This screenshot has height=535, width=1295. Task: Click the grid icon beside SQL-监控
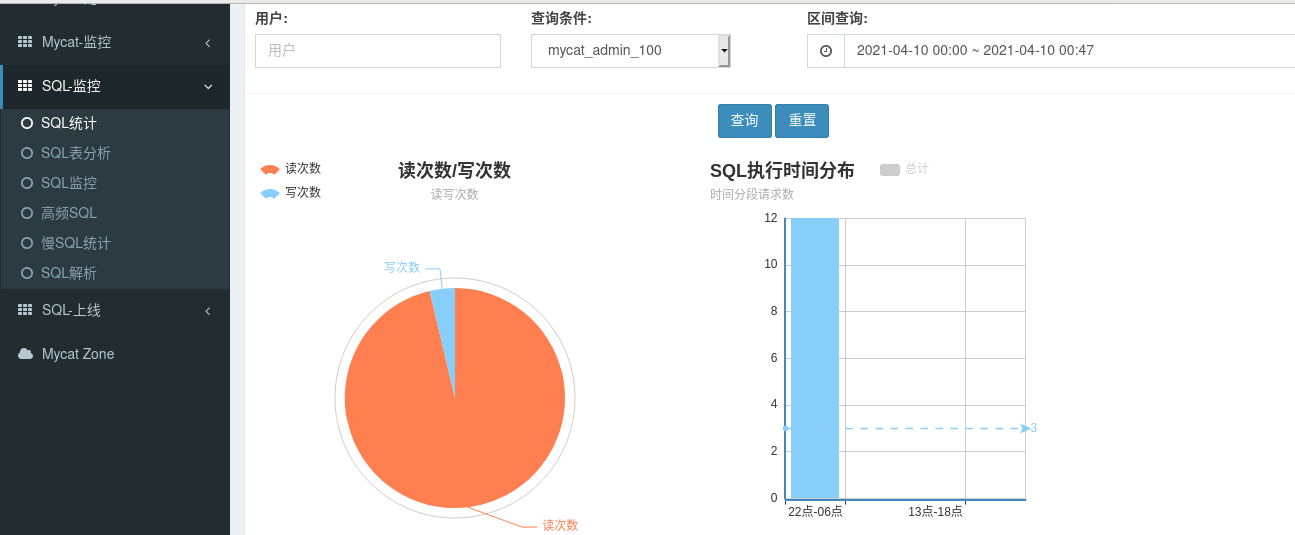point(25,86)
